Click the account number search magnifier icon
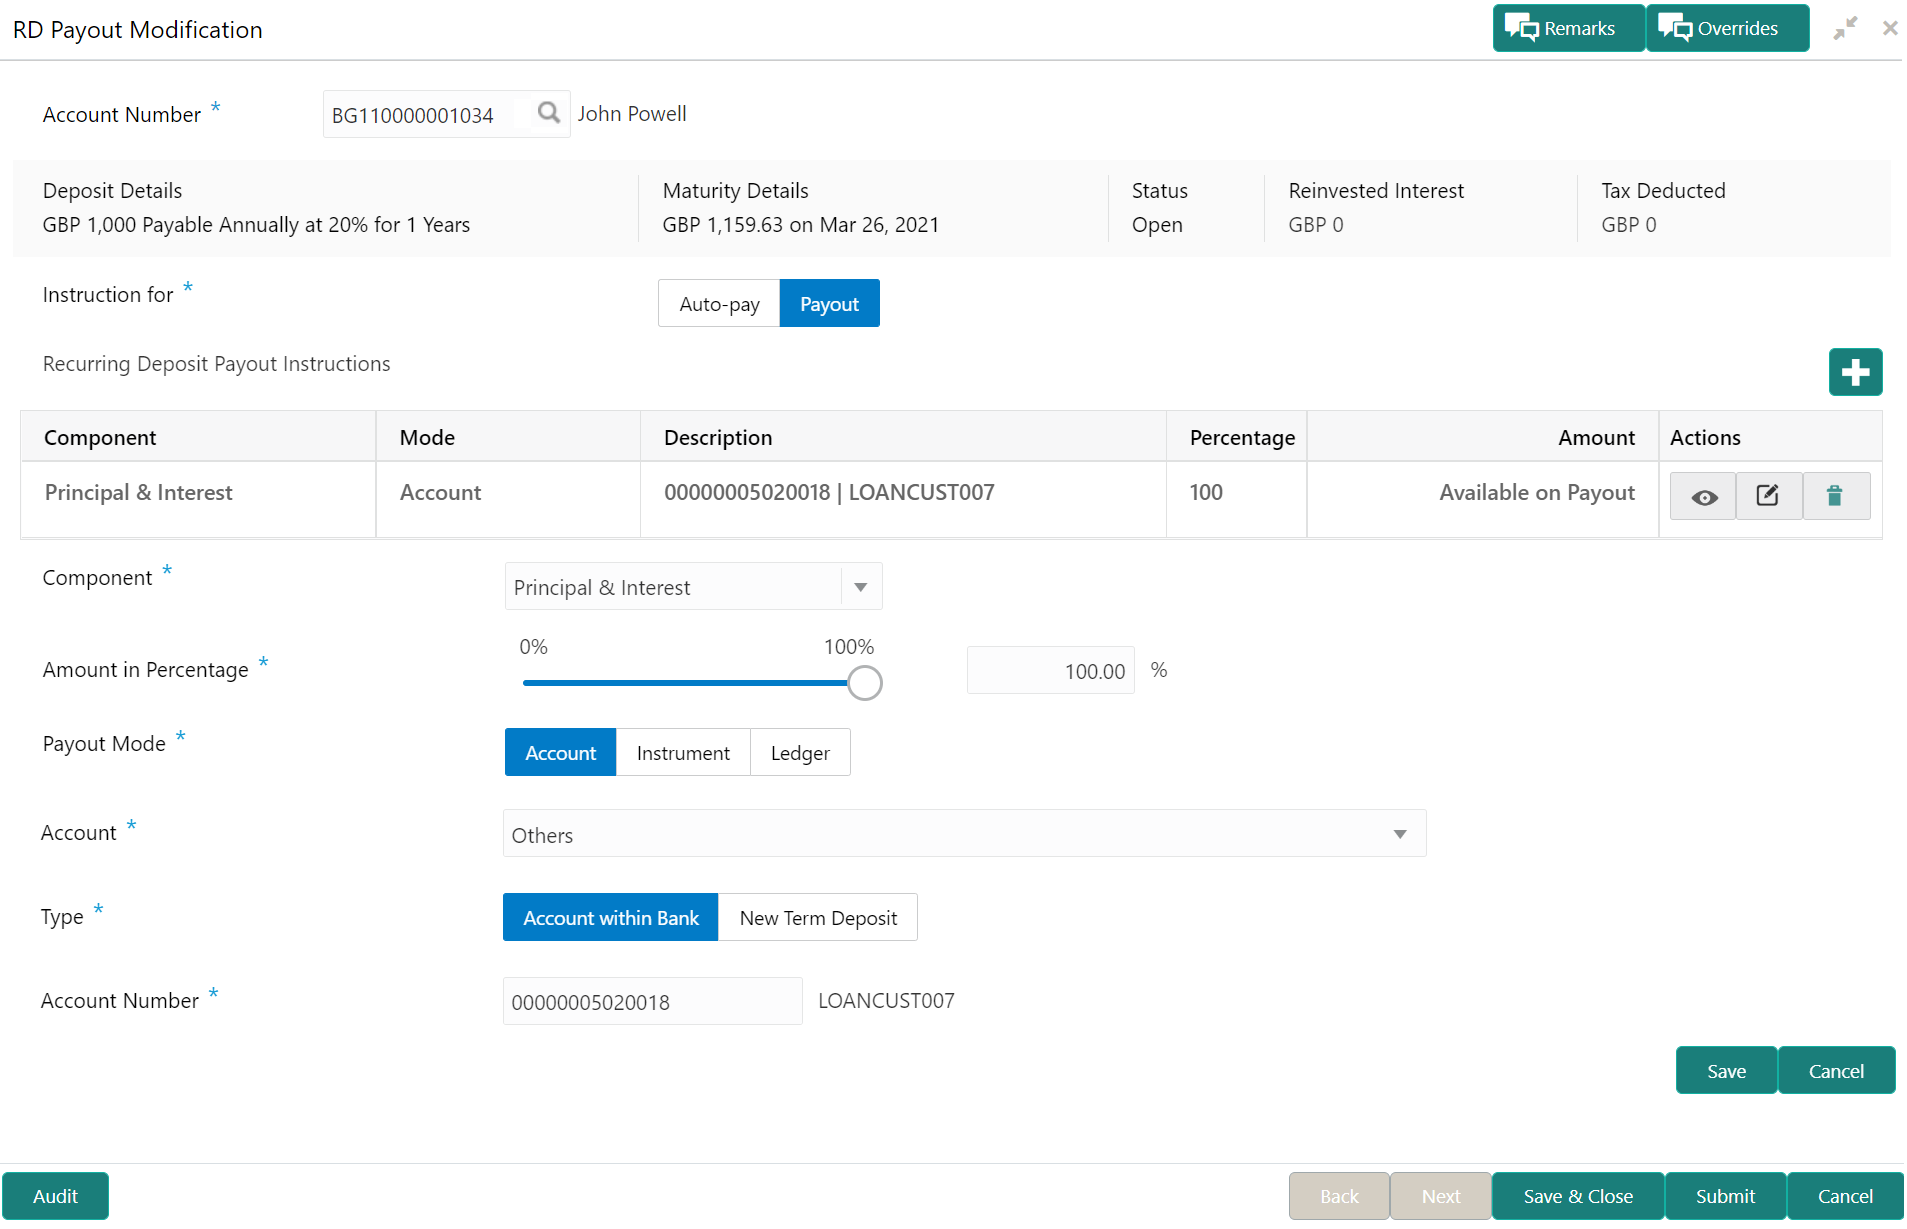The image size is (1907, 1229). 548,113
